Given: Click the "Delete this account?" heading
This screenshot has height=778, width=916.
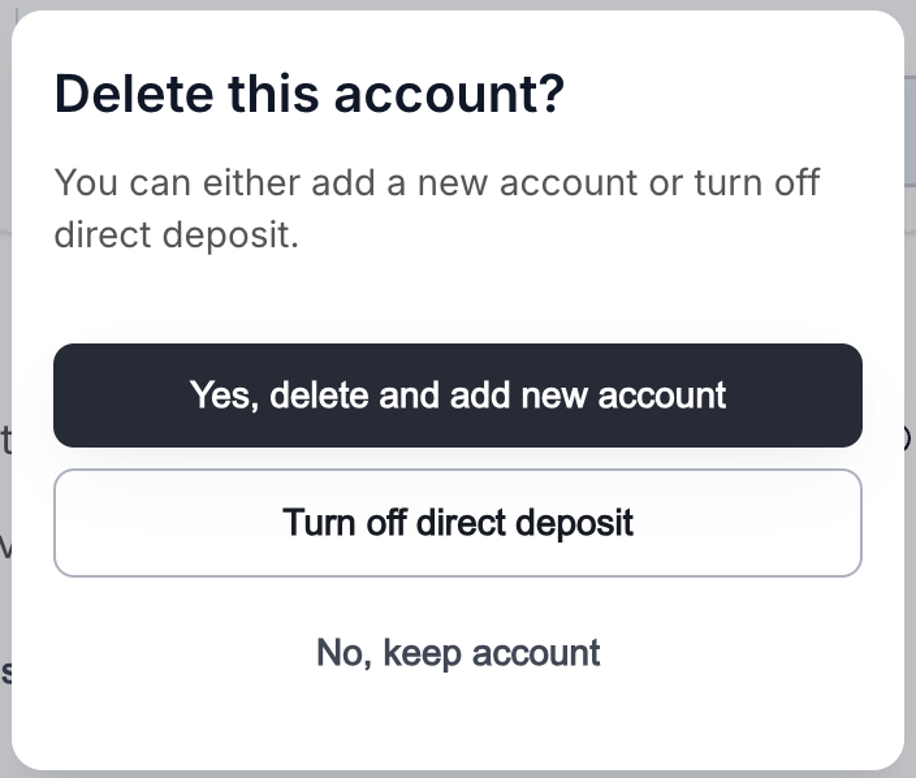Looking at the screenshot, I should pyautogui.click(x=309, y=94).
